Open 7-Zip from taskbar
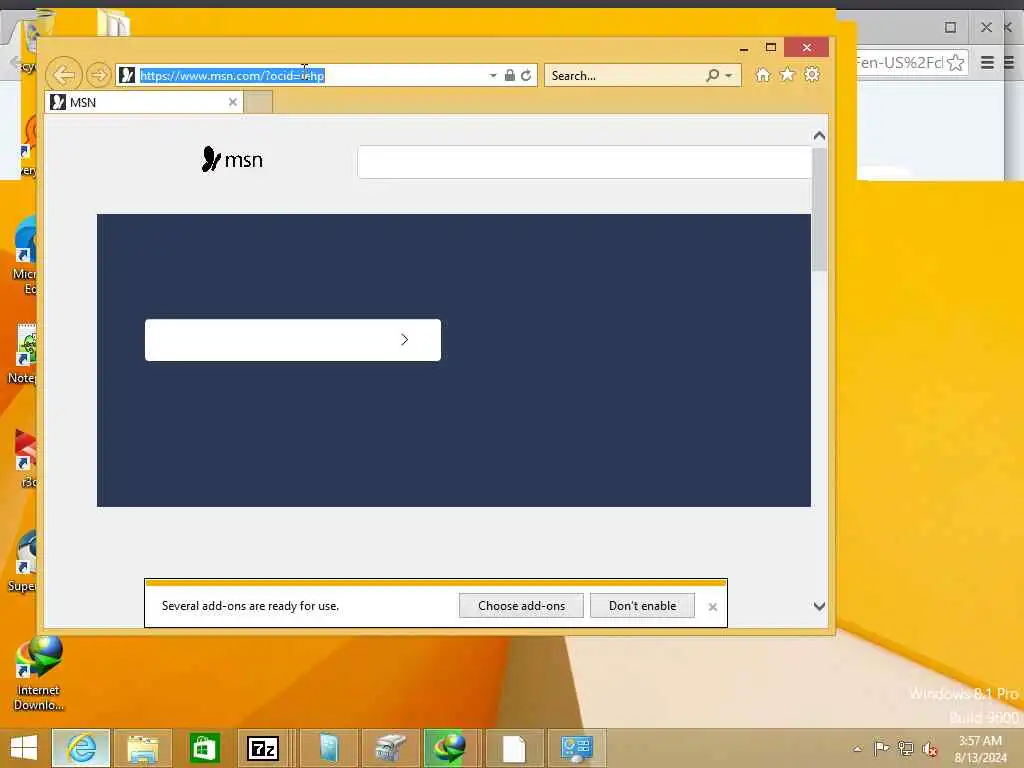1024x768 pixels. pyautogui.click(x=263, y=748)
